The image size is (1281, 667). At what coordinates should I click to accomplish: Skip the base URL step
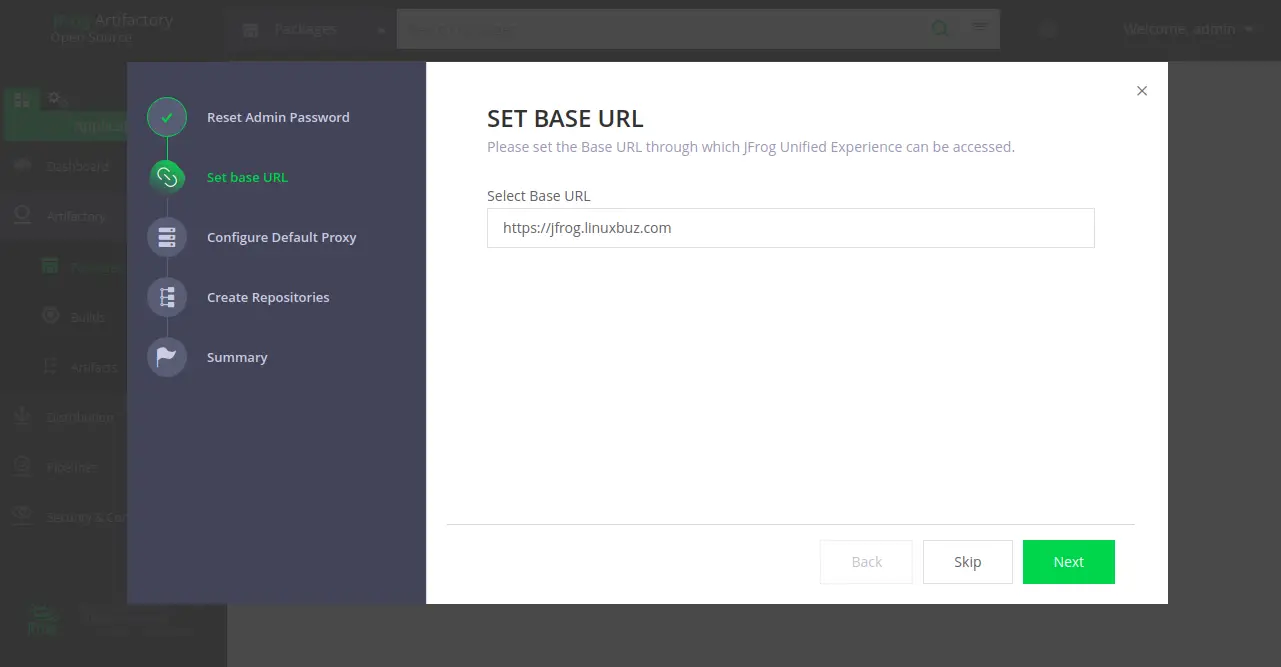coord(967,562)
